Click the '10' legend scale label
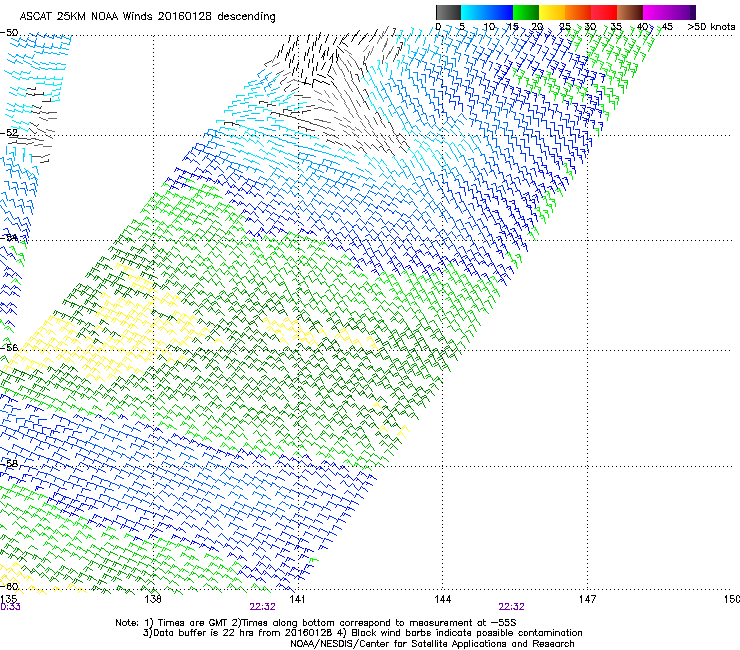This screenshot has width=740, height=650. point(489,26)
